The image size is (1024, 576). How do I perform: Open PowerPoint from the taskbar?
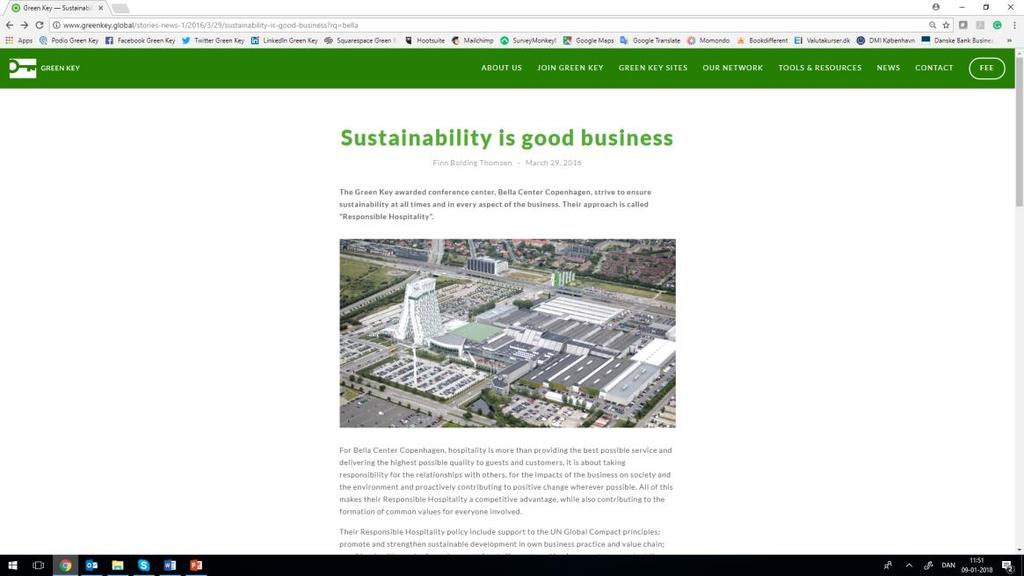point(196,566)
